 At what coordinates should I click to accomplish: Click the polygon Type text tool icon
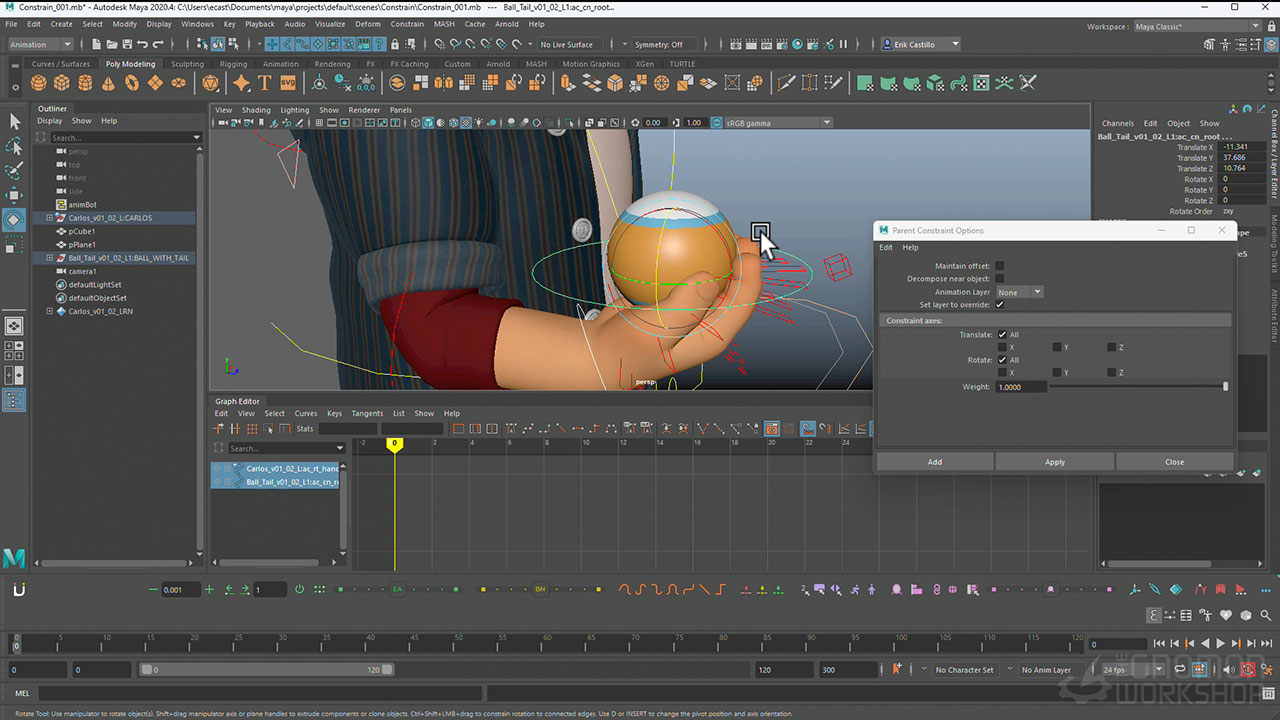click(x=265, y=83)
